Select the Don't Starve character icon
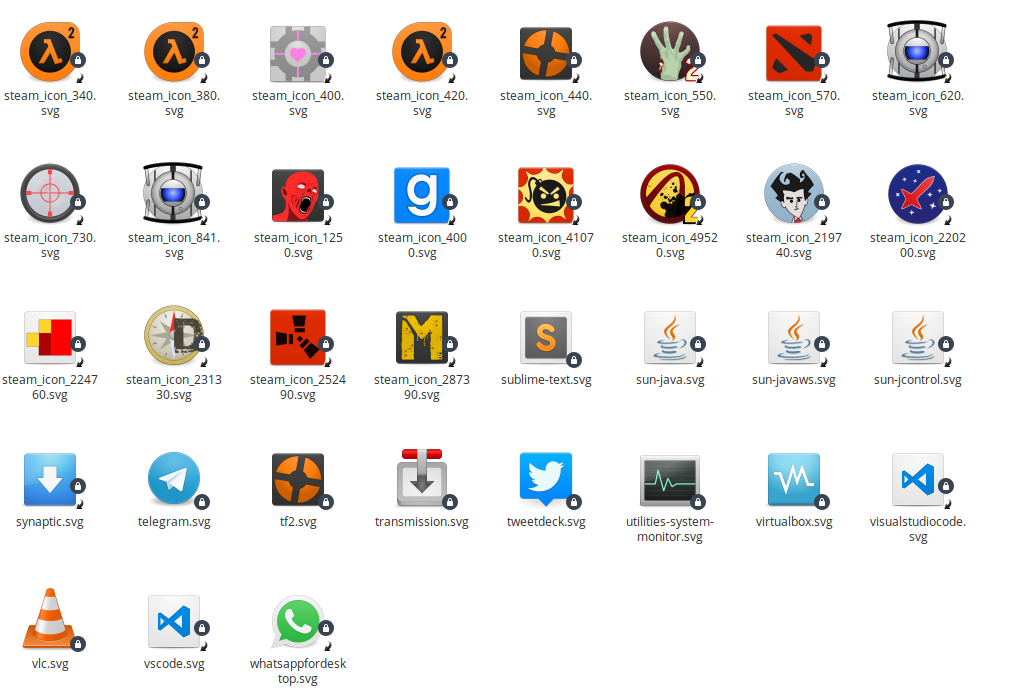Viewport: 1025px width, 690px height. point(794,193)
